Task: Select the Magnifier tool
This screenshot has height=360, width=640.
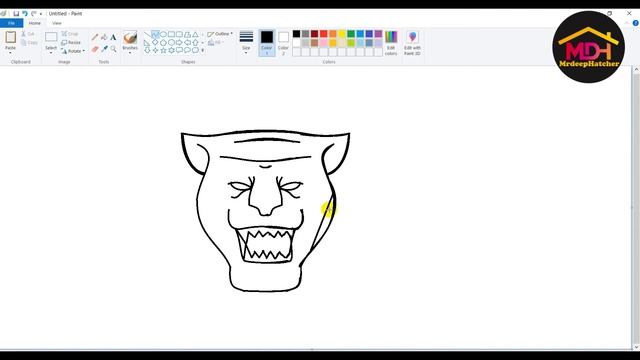Action: coord(113,49)
